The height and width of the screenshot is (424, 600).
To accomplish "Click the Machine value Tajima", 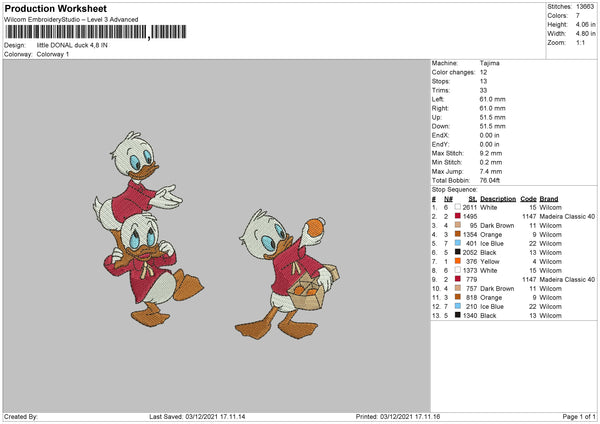I will (x=489, y=63).
